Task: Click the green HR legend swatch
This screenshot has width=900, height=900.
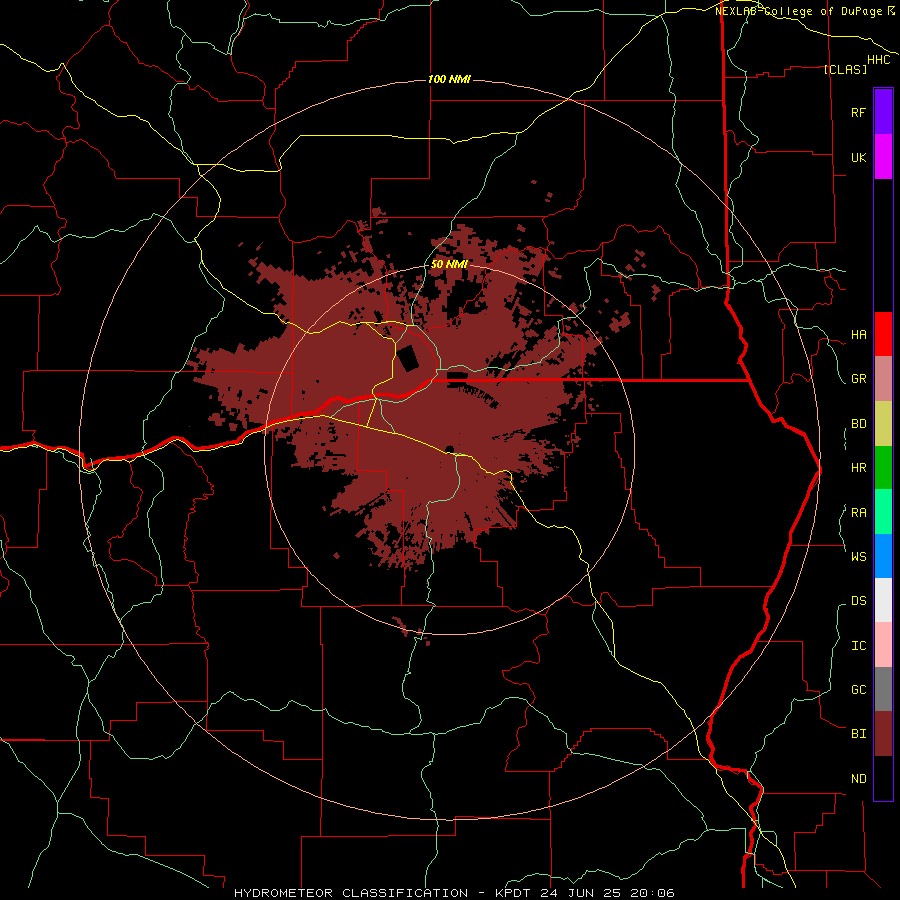Action: pos(883,467)
